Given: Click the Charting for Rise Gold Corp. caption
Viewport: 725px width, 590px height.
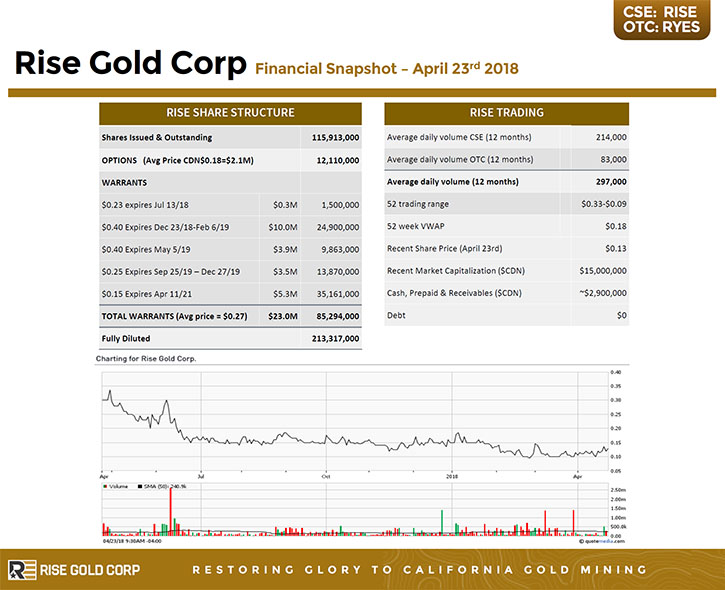Looking at the screenshot, I should click(x=146, y=358).
